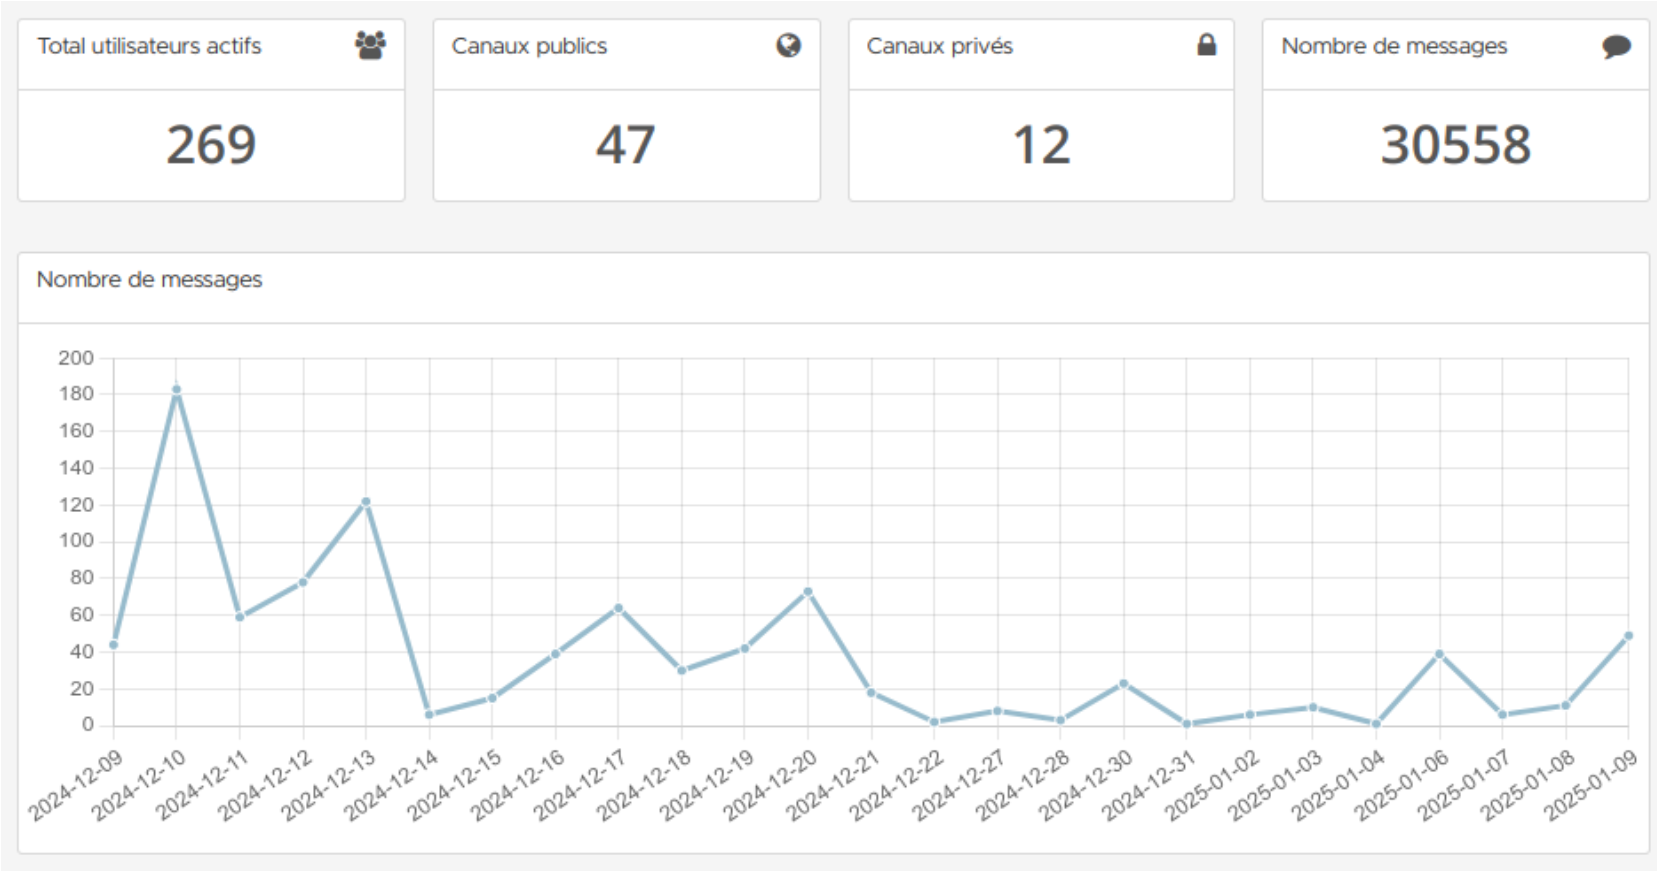
Task: Click the 'Nombre de messages' chart panel heading
Action: pos(149,280)
